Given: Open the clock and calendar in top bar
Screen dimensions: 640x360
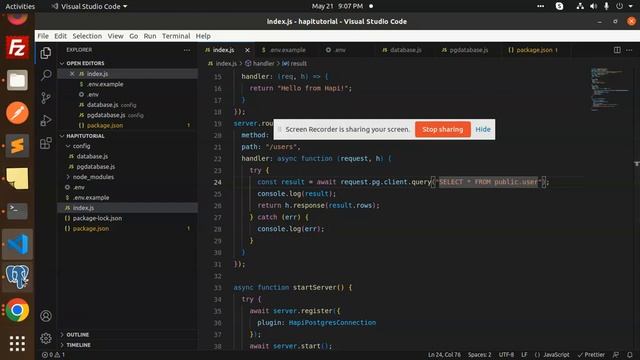Looking at the screenshot, I should pos(337,6).
